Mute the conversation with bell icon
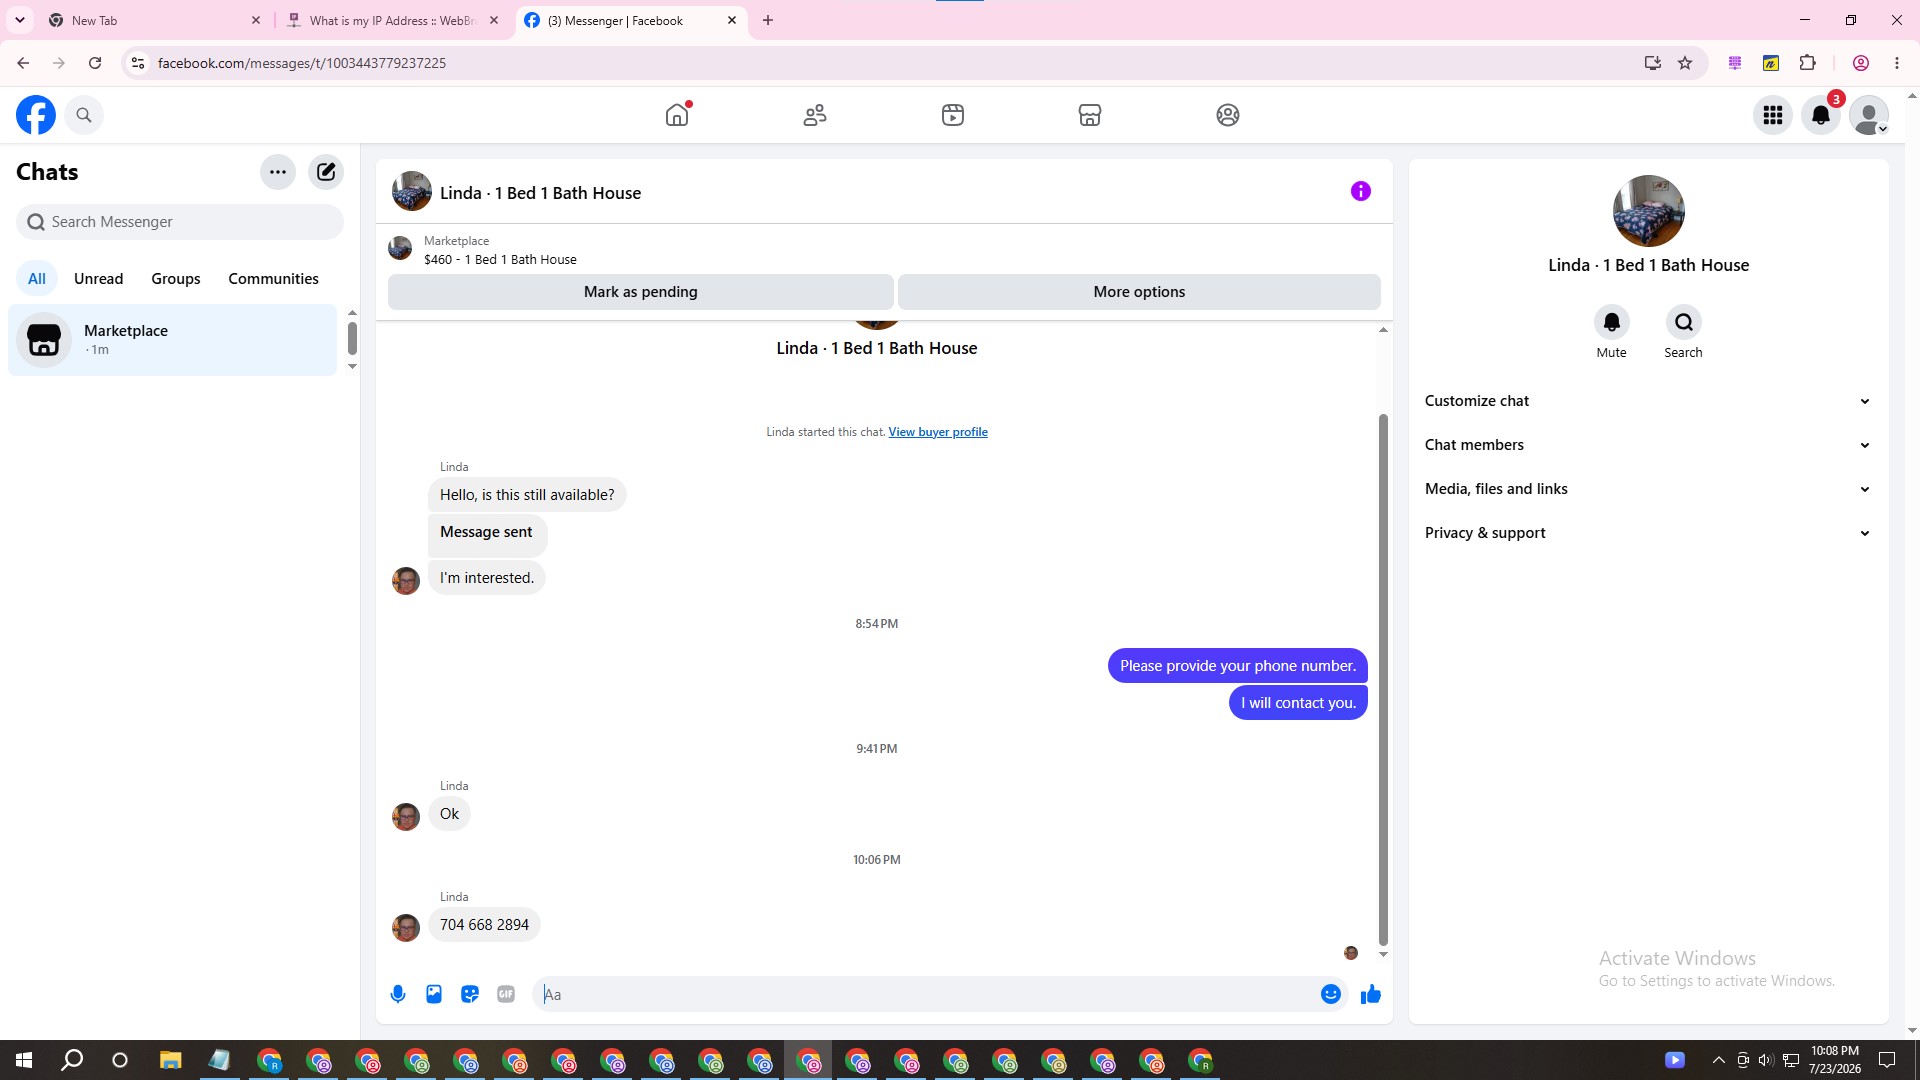Screen dimensions: 1920x1080 pyautogui.click(x=1611, y=322)
